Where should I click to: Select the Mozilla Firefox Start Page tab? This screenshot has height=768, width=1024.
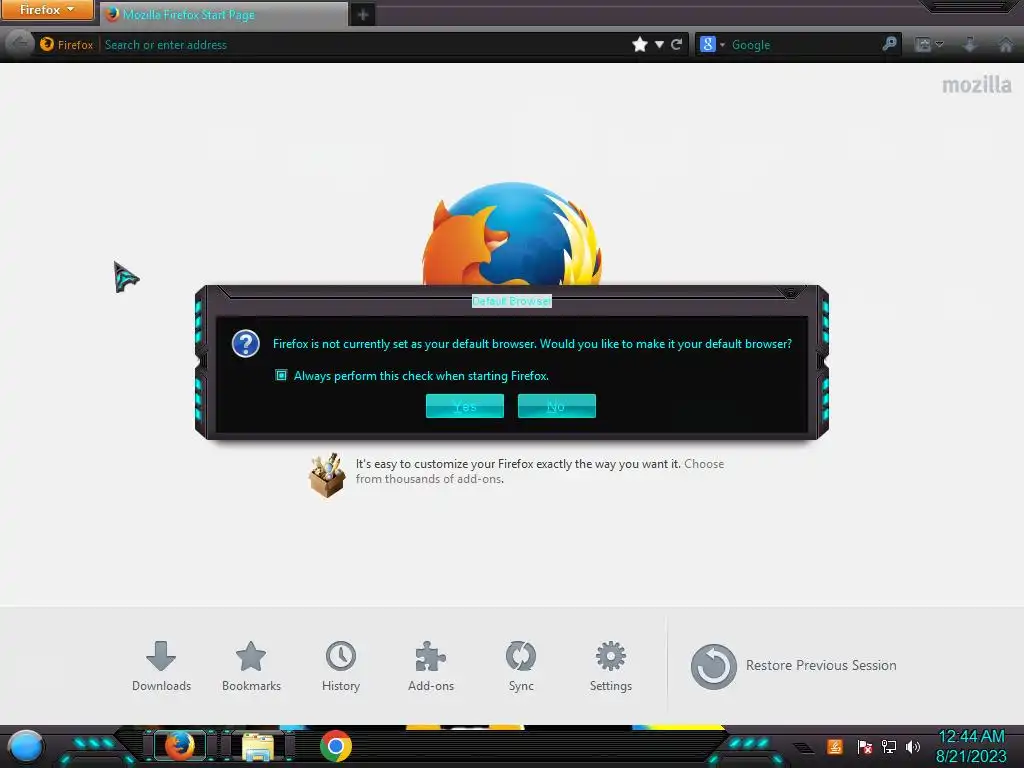point(224,14)
